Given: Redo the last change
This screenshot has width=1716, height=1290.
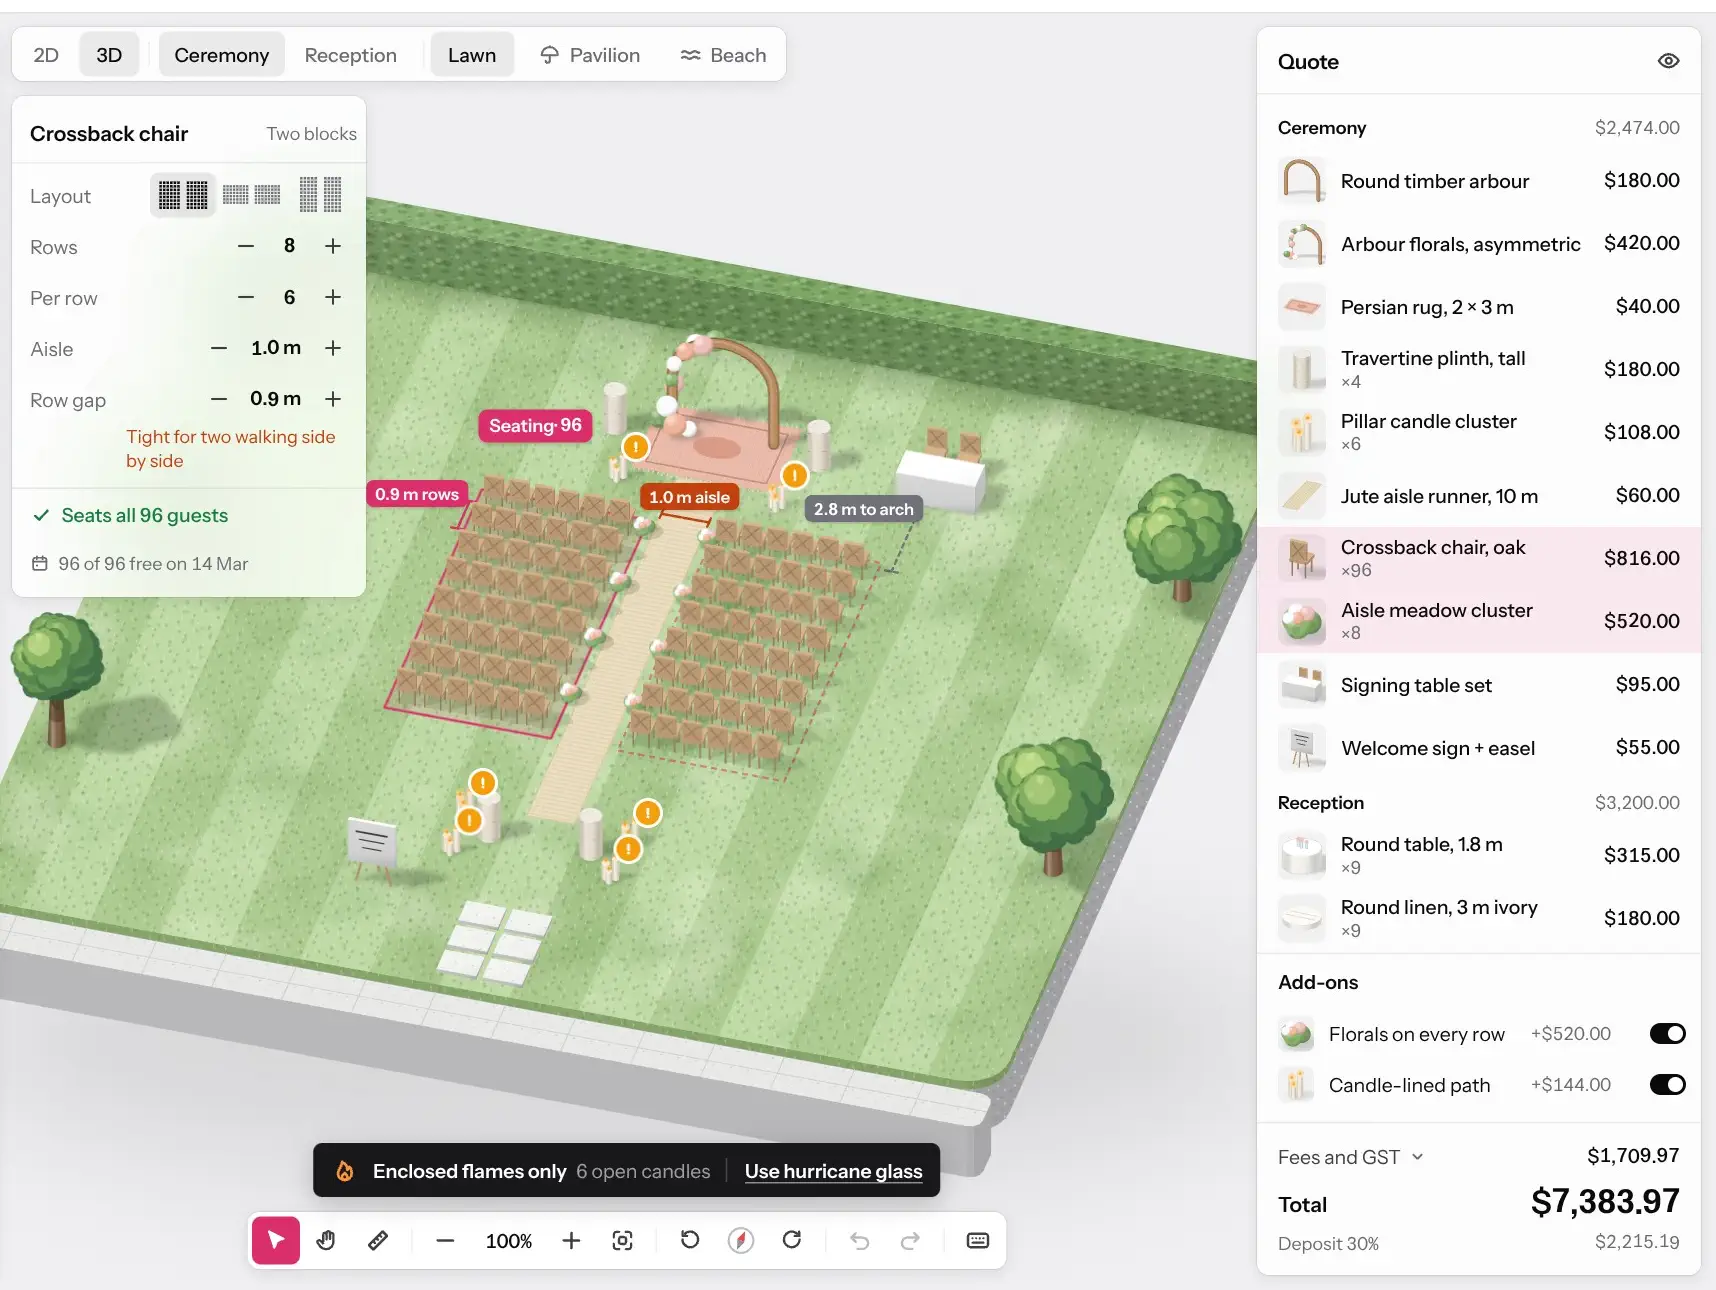Looking at the screenshot, I should click(x=910, y=1241).
